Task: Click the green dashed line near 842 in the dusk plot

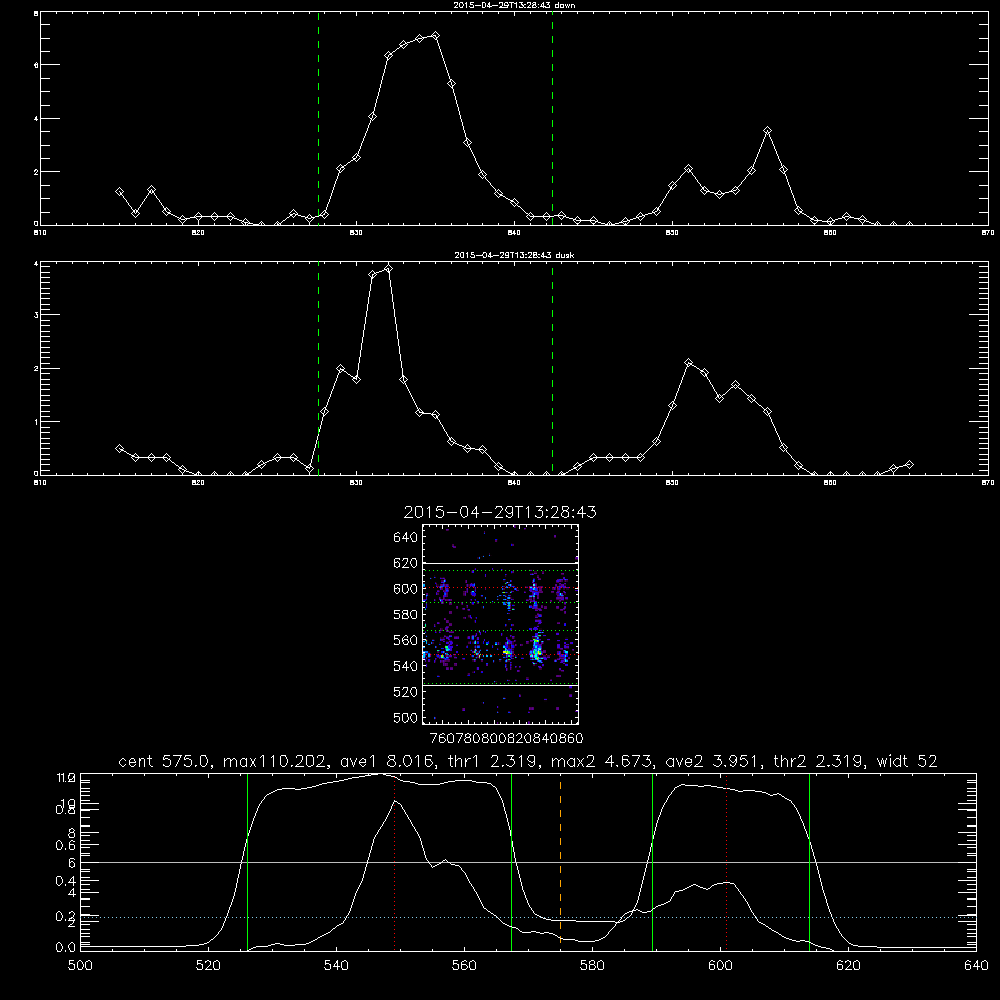Action: pyautogui.click(x=552, y=369)
